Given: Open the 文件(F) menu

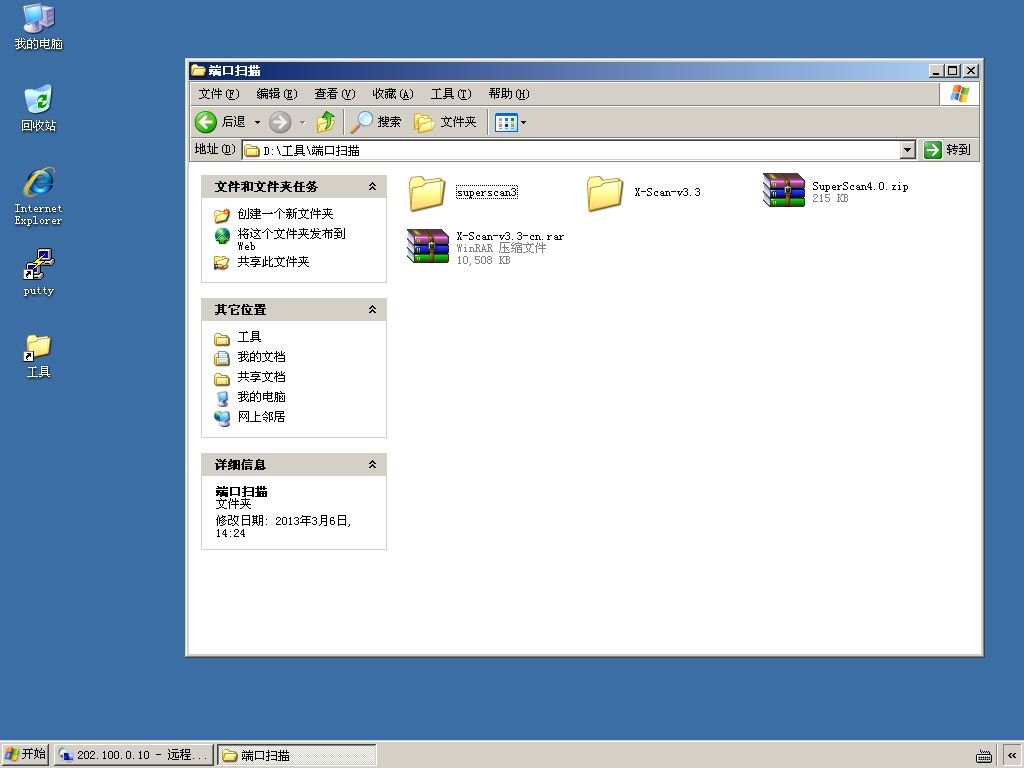Looking at the screenshot, I should pyautogui.click(x=219, y=94).
